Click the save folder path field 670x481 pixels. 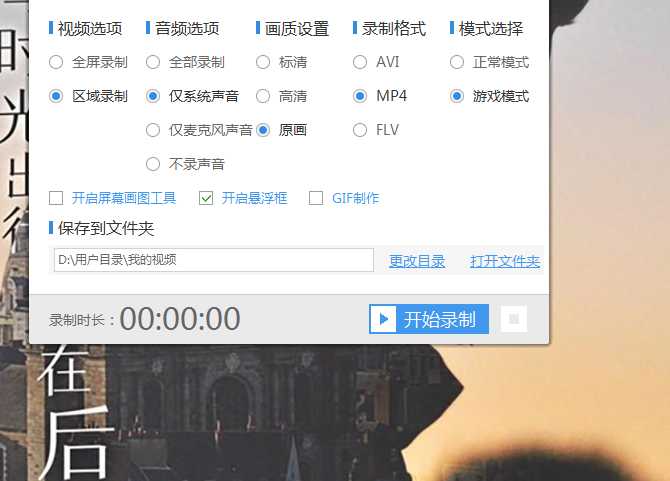coord(214,260)
